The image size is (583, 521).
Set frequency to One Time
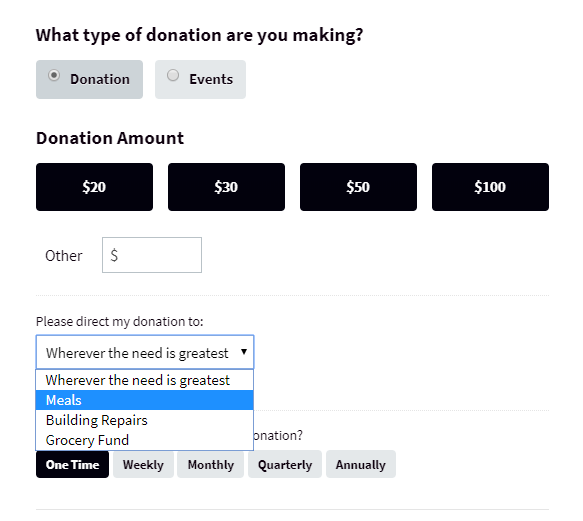(73, 464)
